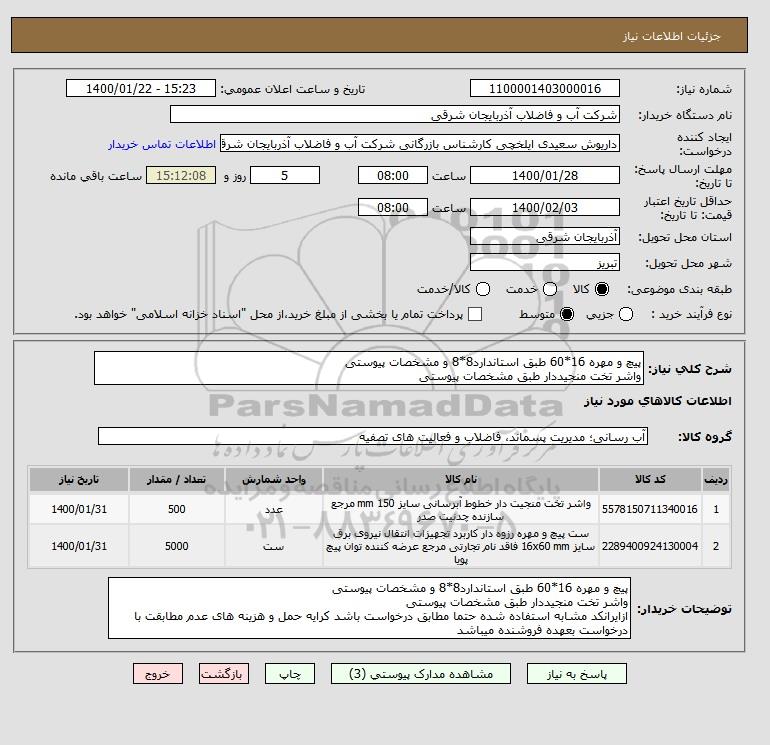
Task: Click need date 1400/01/31 in row 1
Action: point(79,509)
